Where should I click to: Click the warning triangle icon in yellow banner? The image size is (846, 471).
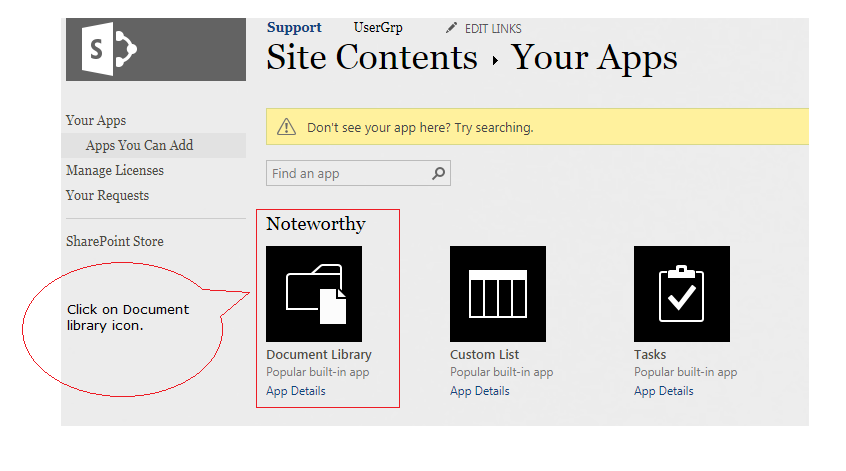click(286, 127)
